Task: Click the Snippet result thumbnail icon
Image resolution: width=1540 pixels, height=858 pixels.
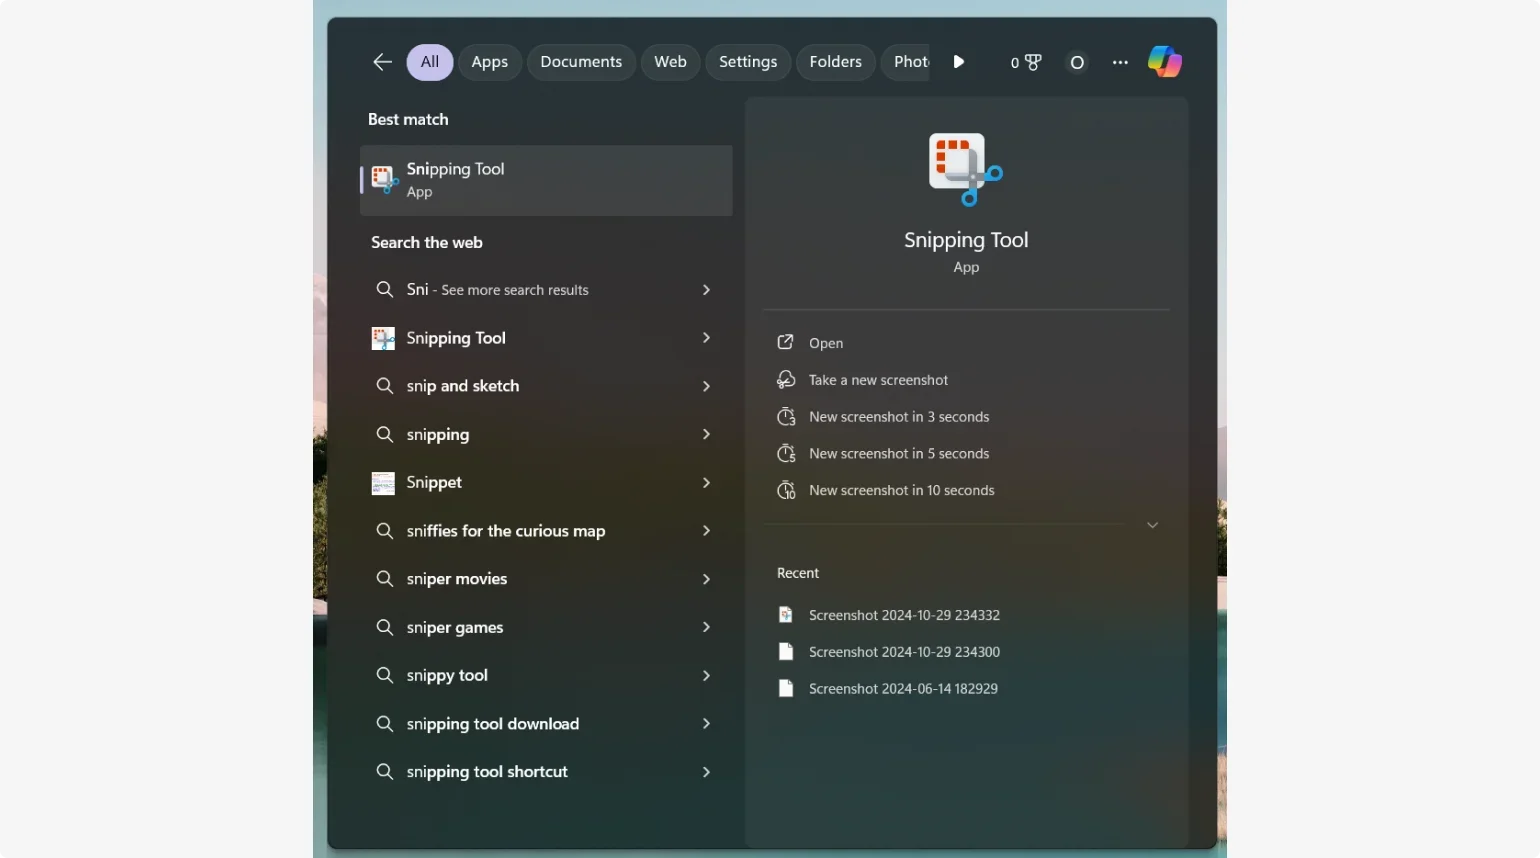Action: (383, 483)
